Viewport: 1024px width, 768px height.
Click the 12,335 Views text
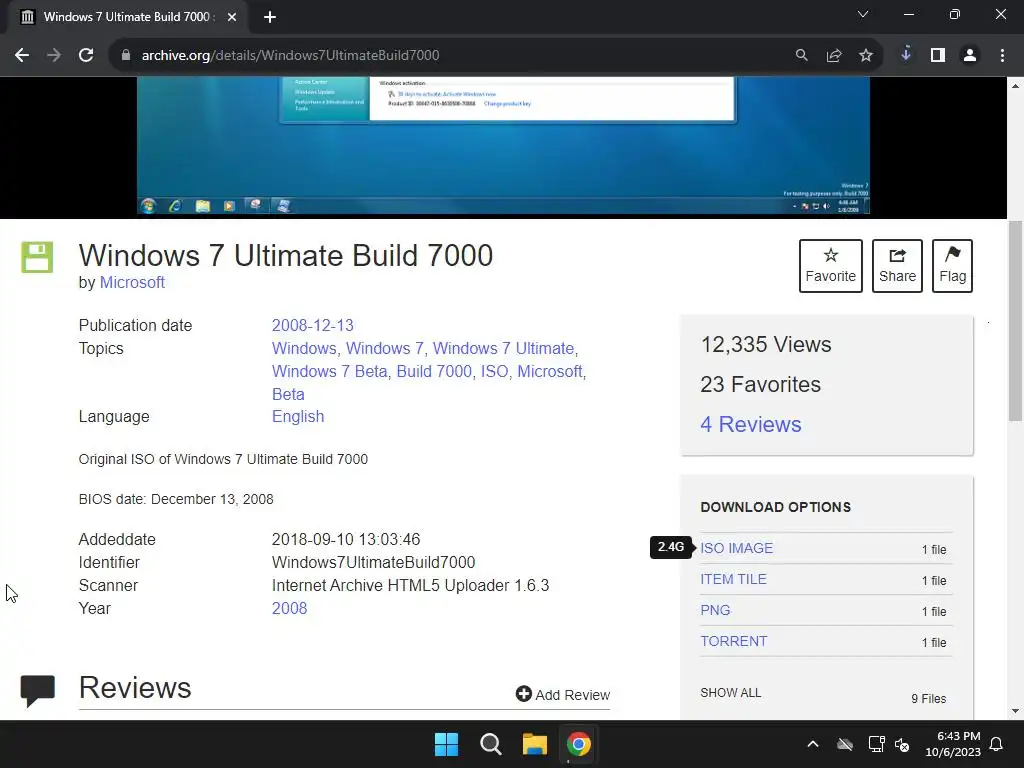click(765, 345)
